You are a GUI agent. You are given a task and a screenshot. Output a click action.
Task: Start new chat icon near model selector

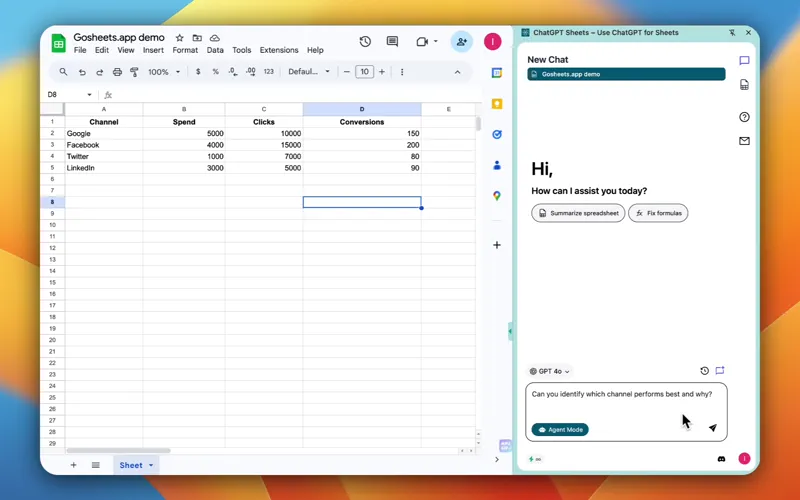click(x=720, y=370)
